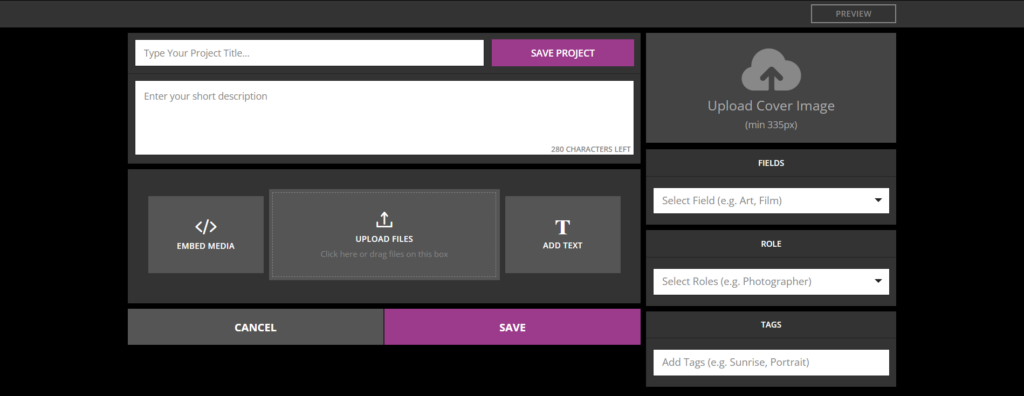Expand the Select Field combo box
This screenshot has width=1024, height=396.
tap(771, 201)
